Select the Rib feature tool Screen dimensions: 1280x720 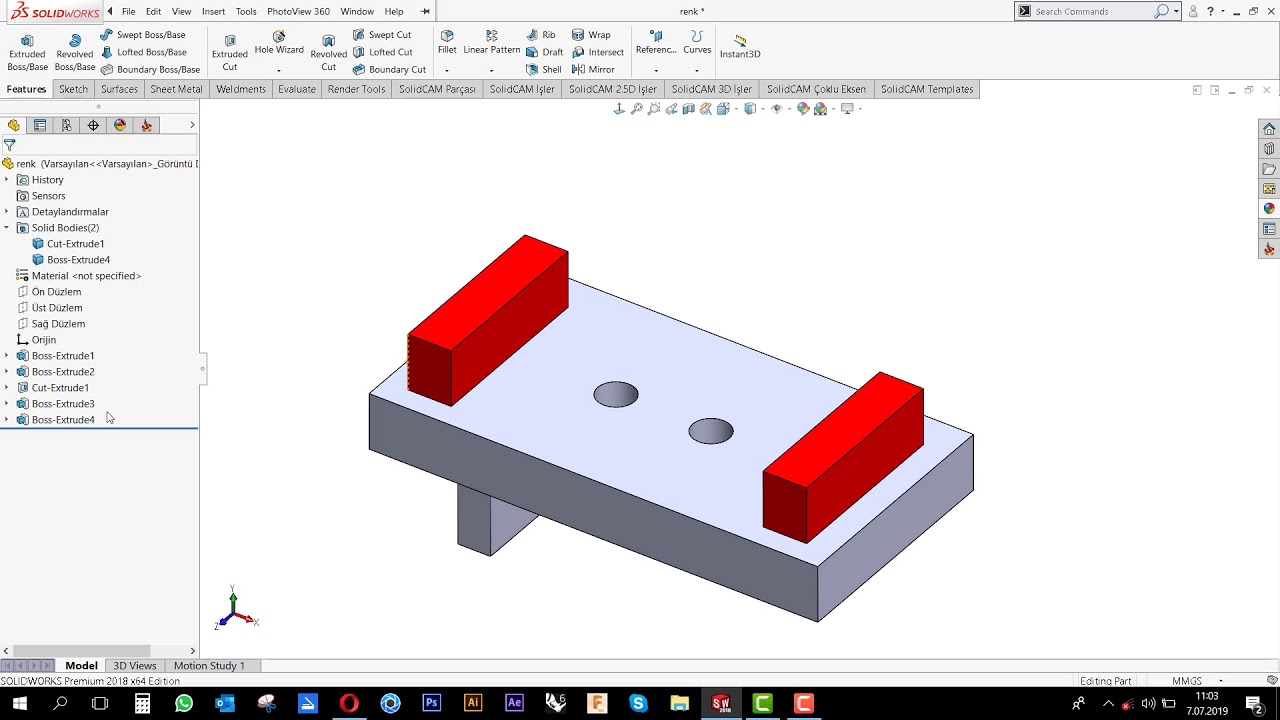point(541,35)
